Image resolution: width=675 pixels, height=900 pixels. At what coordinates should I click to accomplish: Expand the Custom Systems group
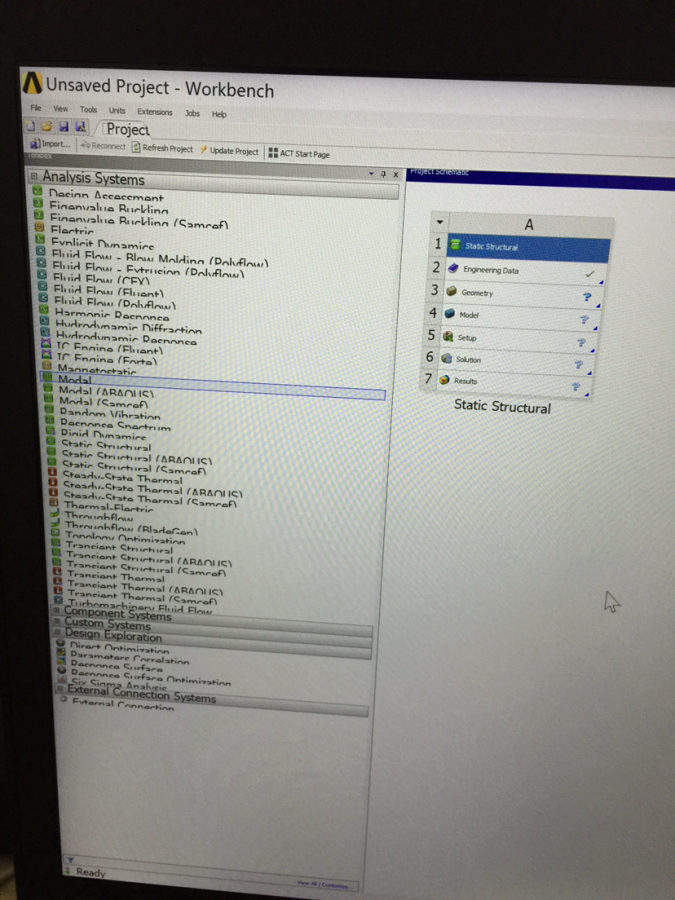(57, 620)
